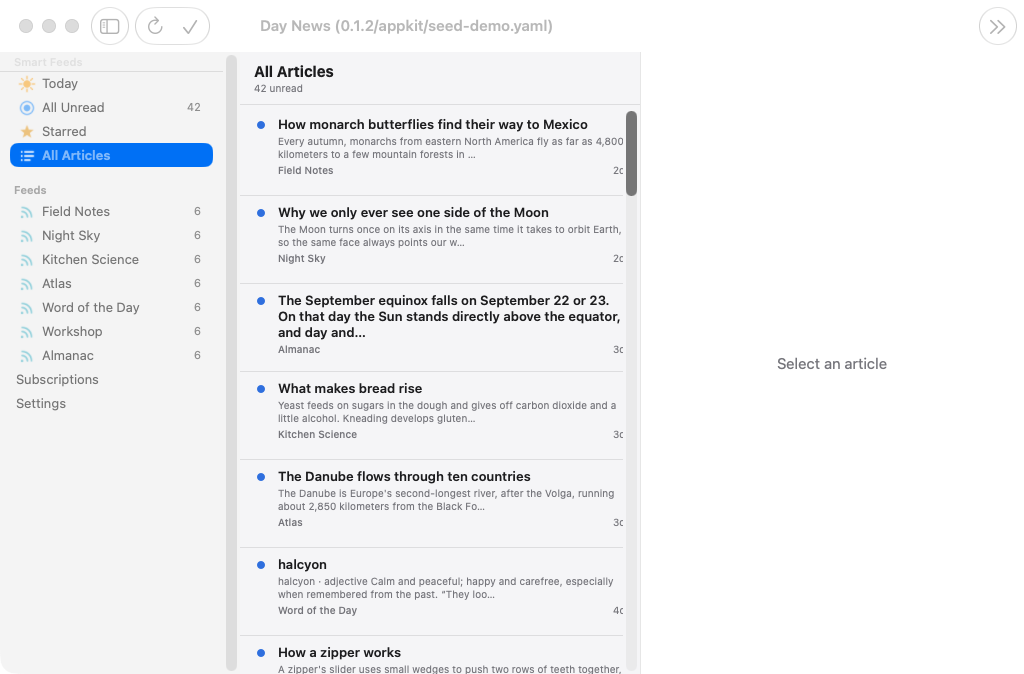
Task: Open 'How monarch butterflies find their way to Mexico'
Action: (x=432, y=150)
